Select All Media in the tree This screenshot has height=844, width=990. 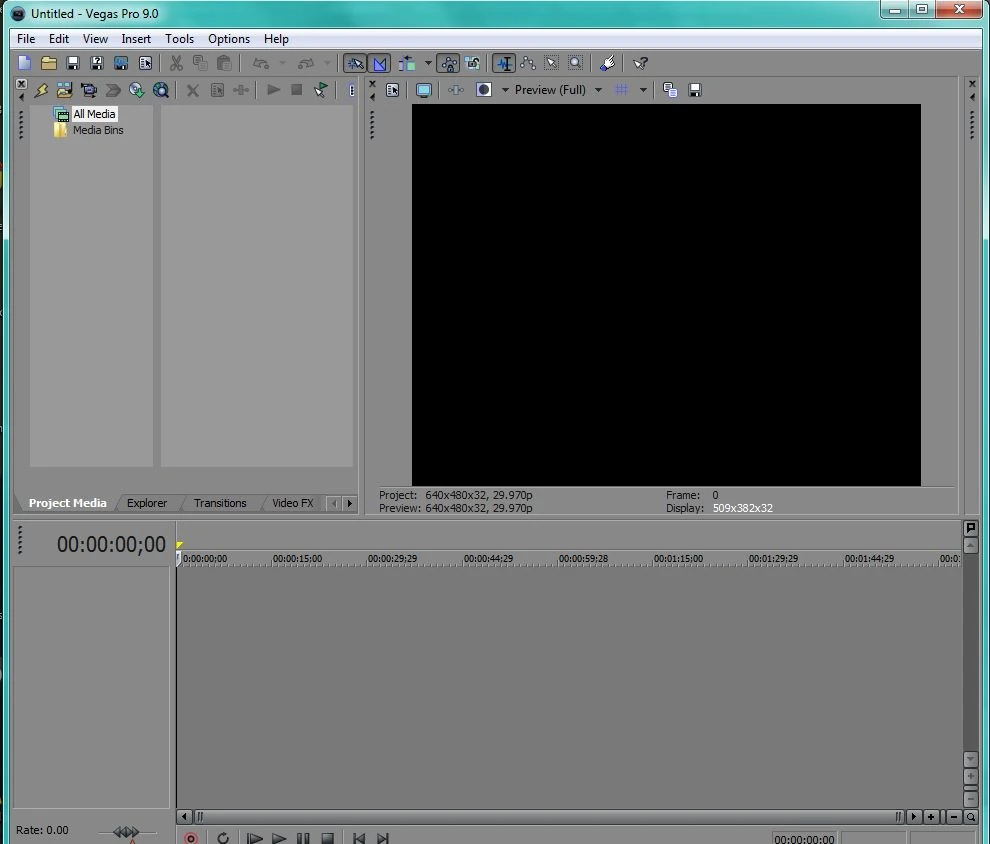(x=94, y=114)
